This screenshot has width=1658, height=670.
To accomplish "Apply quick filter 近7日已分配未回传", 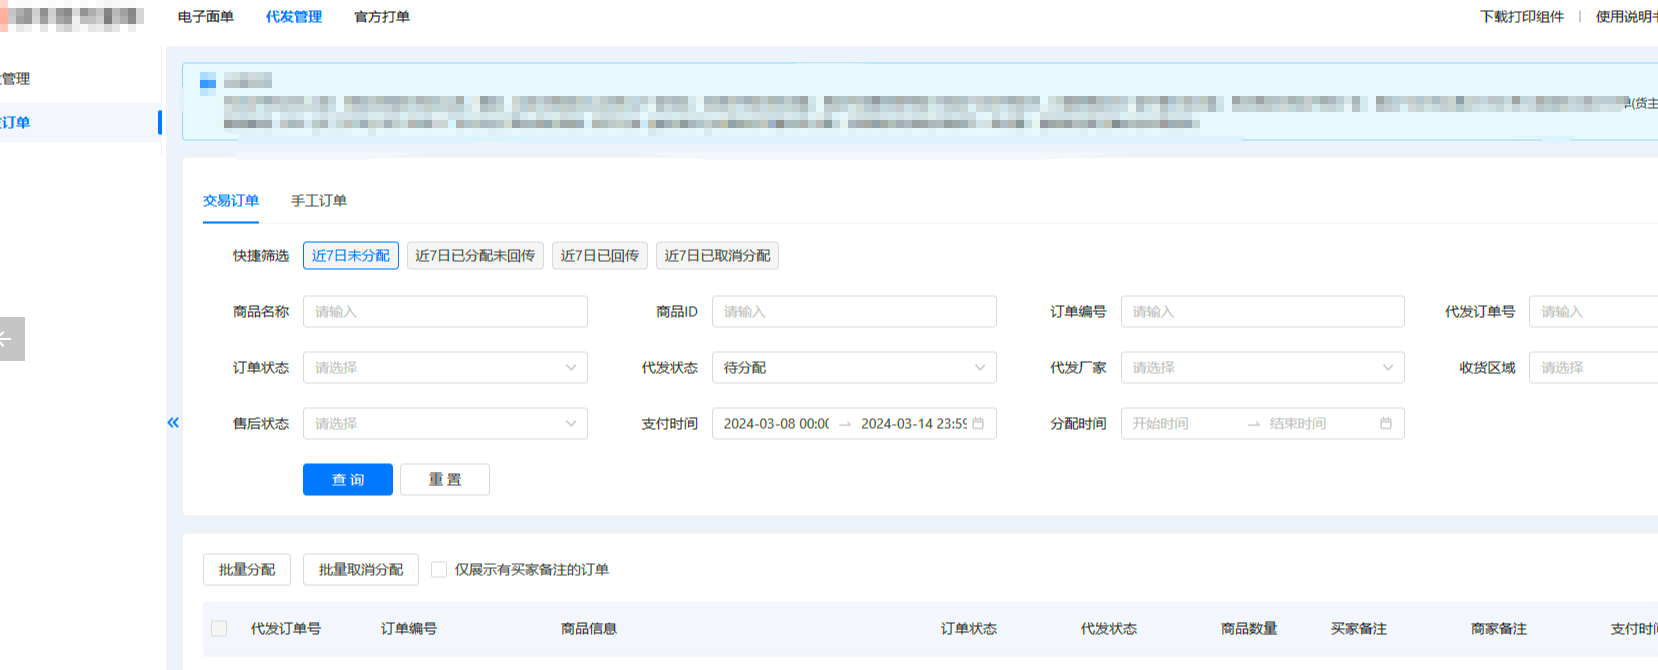I will pyautogui.click(x=475, y=256).
